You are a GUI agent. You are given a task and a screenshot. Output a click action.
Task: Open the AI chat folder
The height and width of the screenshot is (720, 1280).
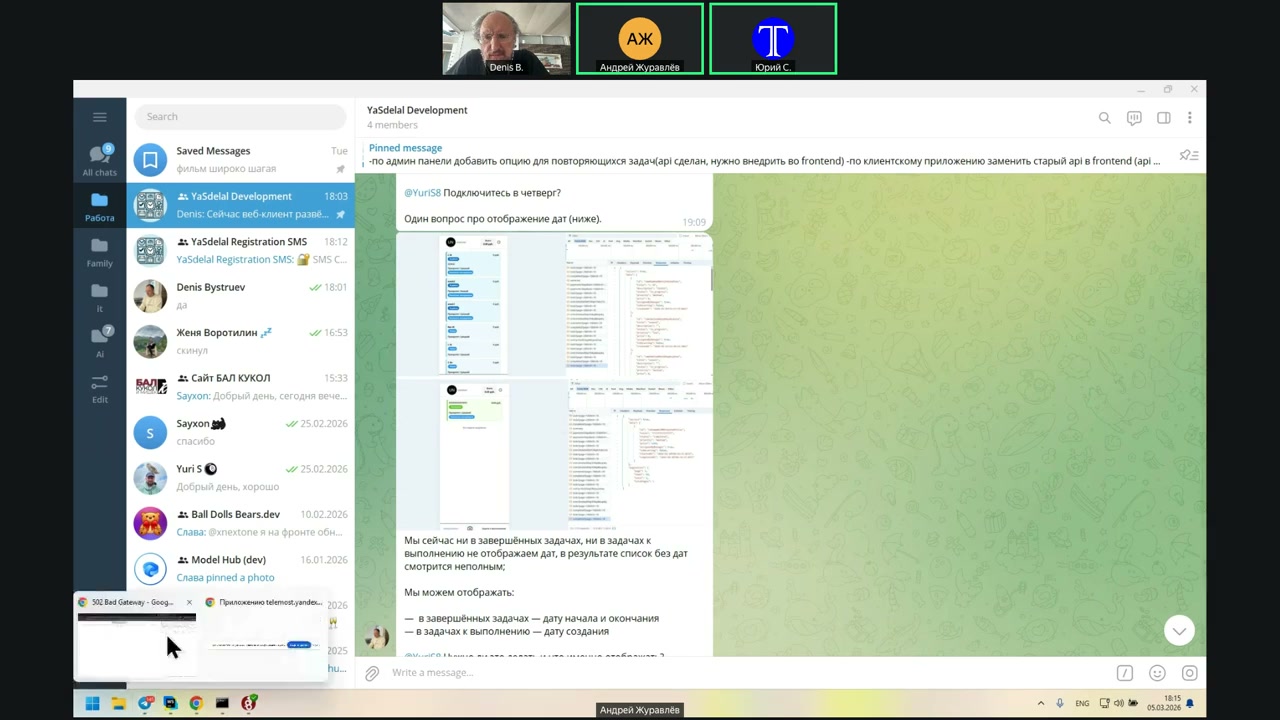click(99, 342)
